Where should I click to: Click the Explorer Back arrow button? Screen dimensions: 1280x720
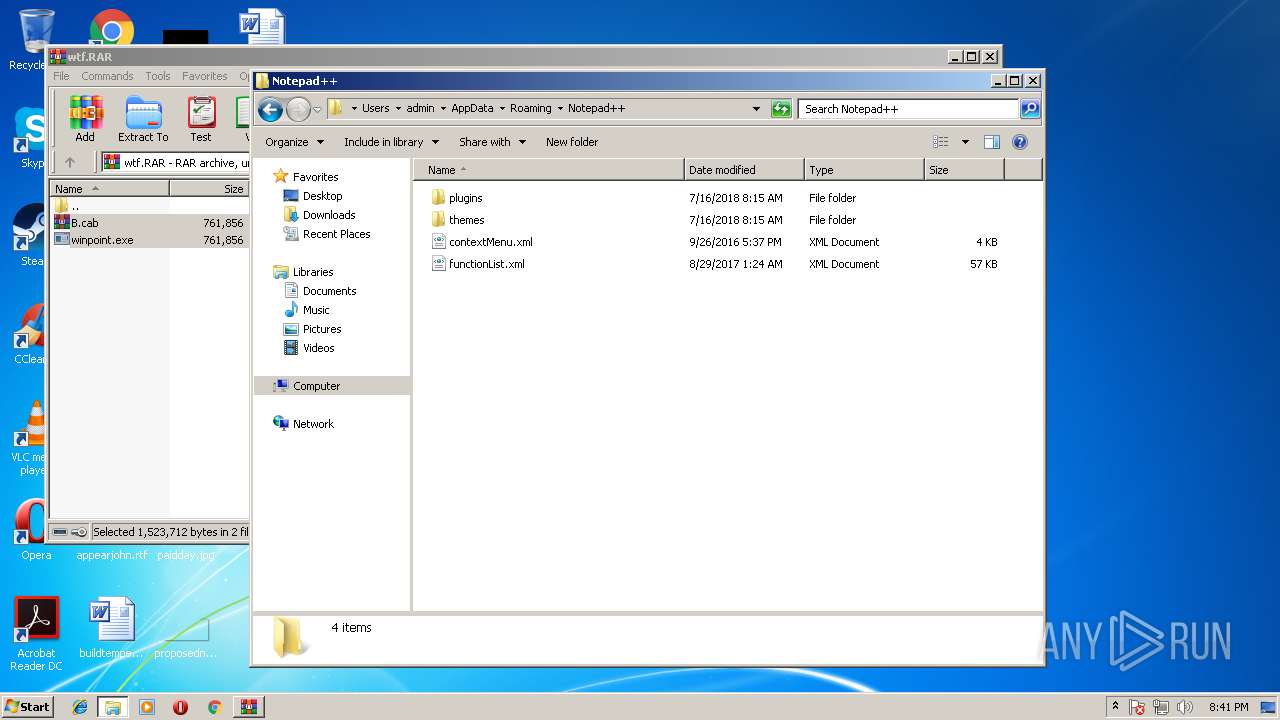(x=270, y=109)
